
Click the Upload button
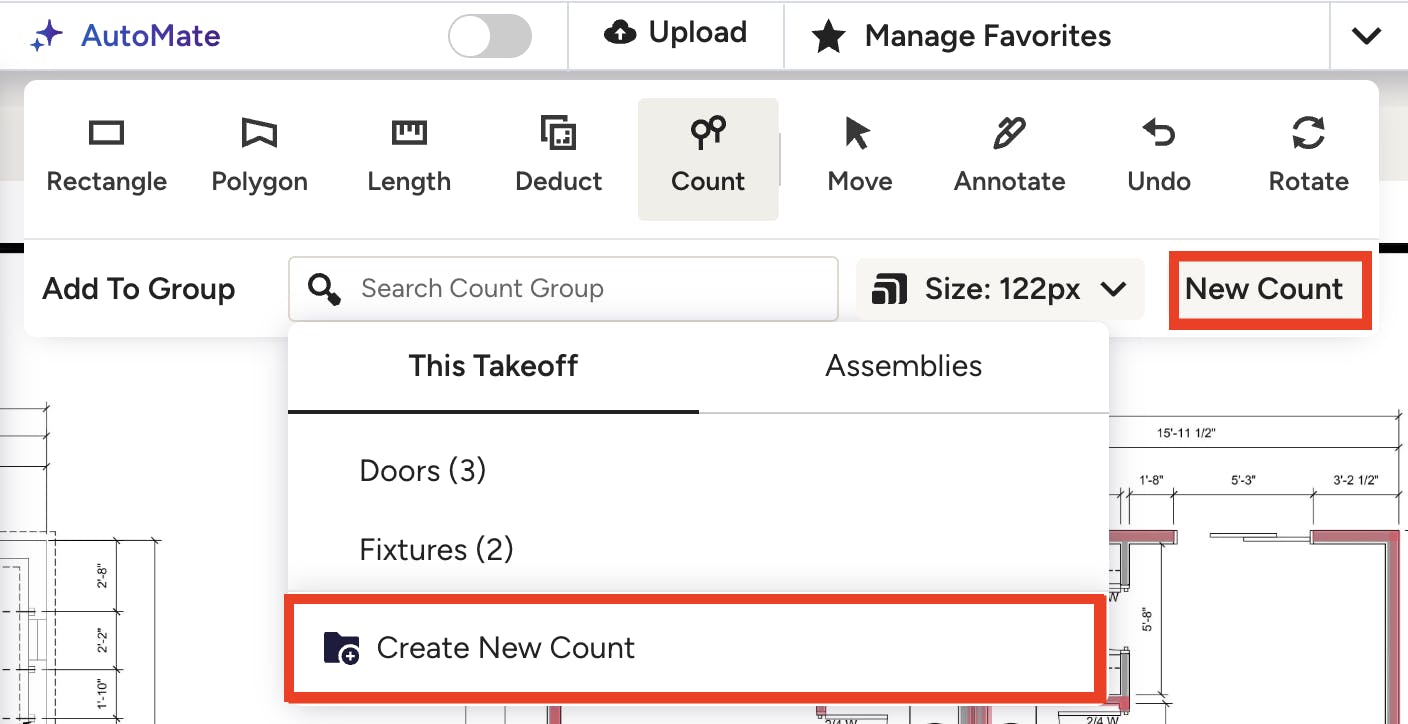coord(676,34)
